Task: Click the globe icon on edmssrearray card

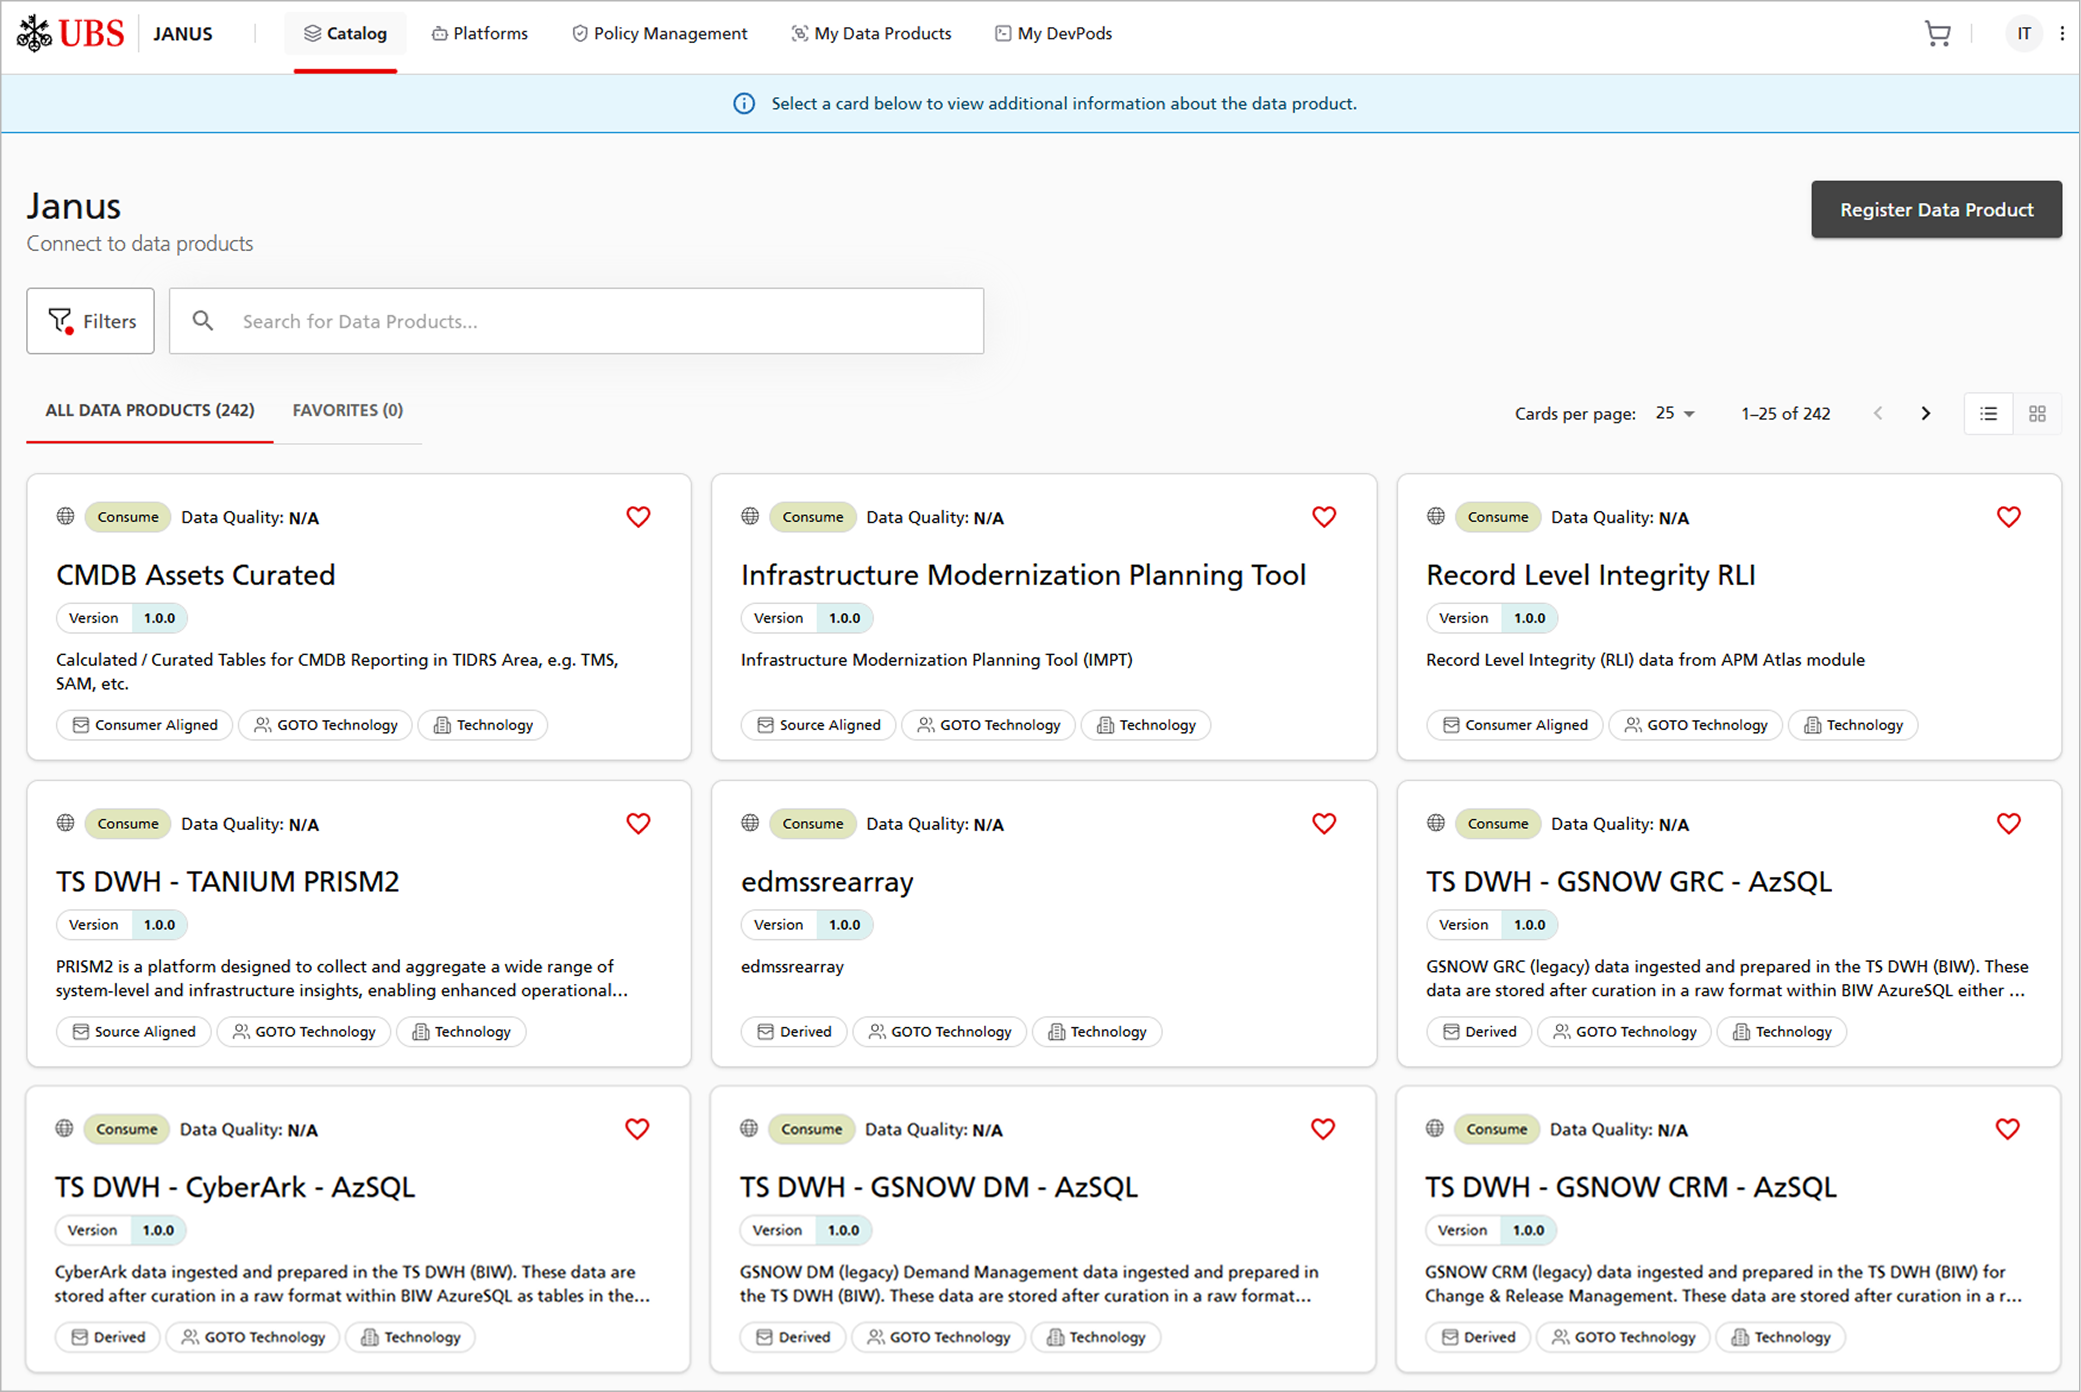Action: coord(750,823)
